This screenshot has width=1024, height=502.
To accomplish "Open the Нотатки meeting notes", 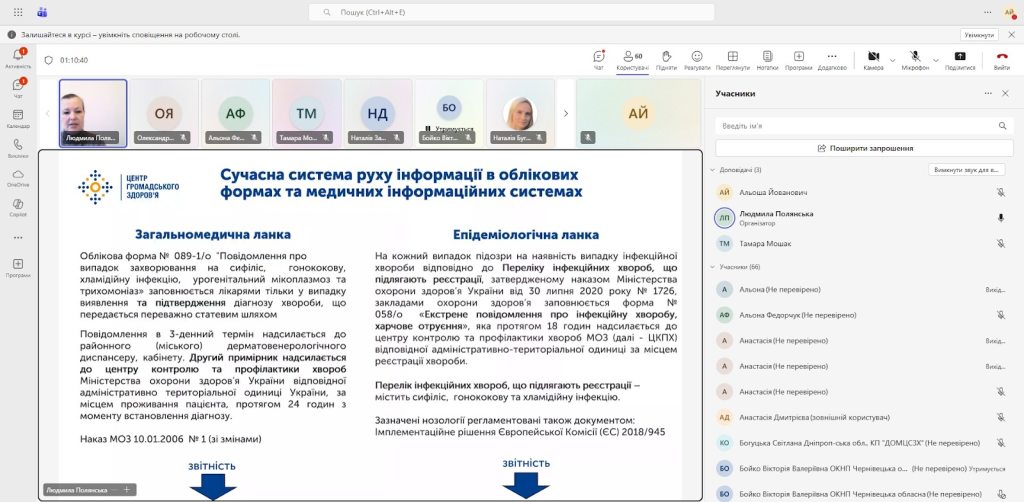I will click(767, 59).
